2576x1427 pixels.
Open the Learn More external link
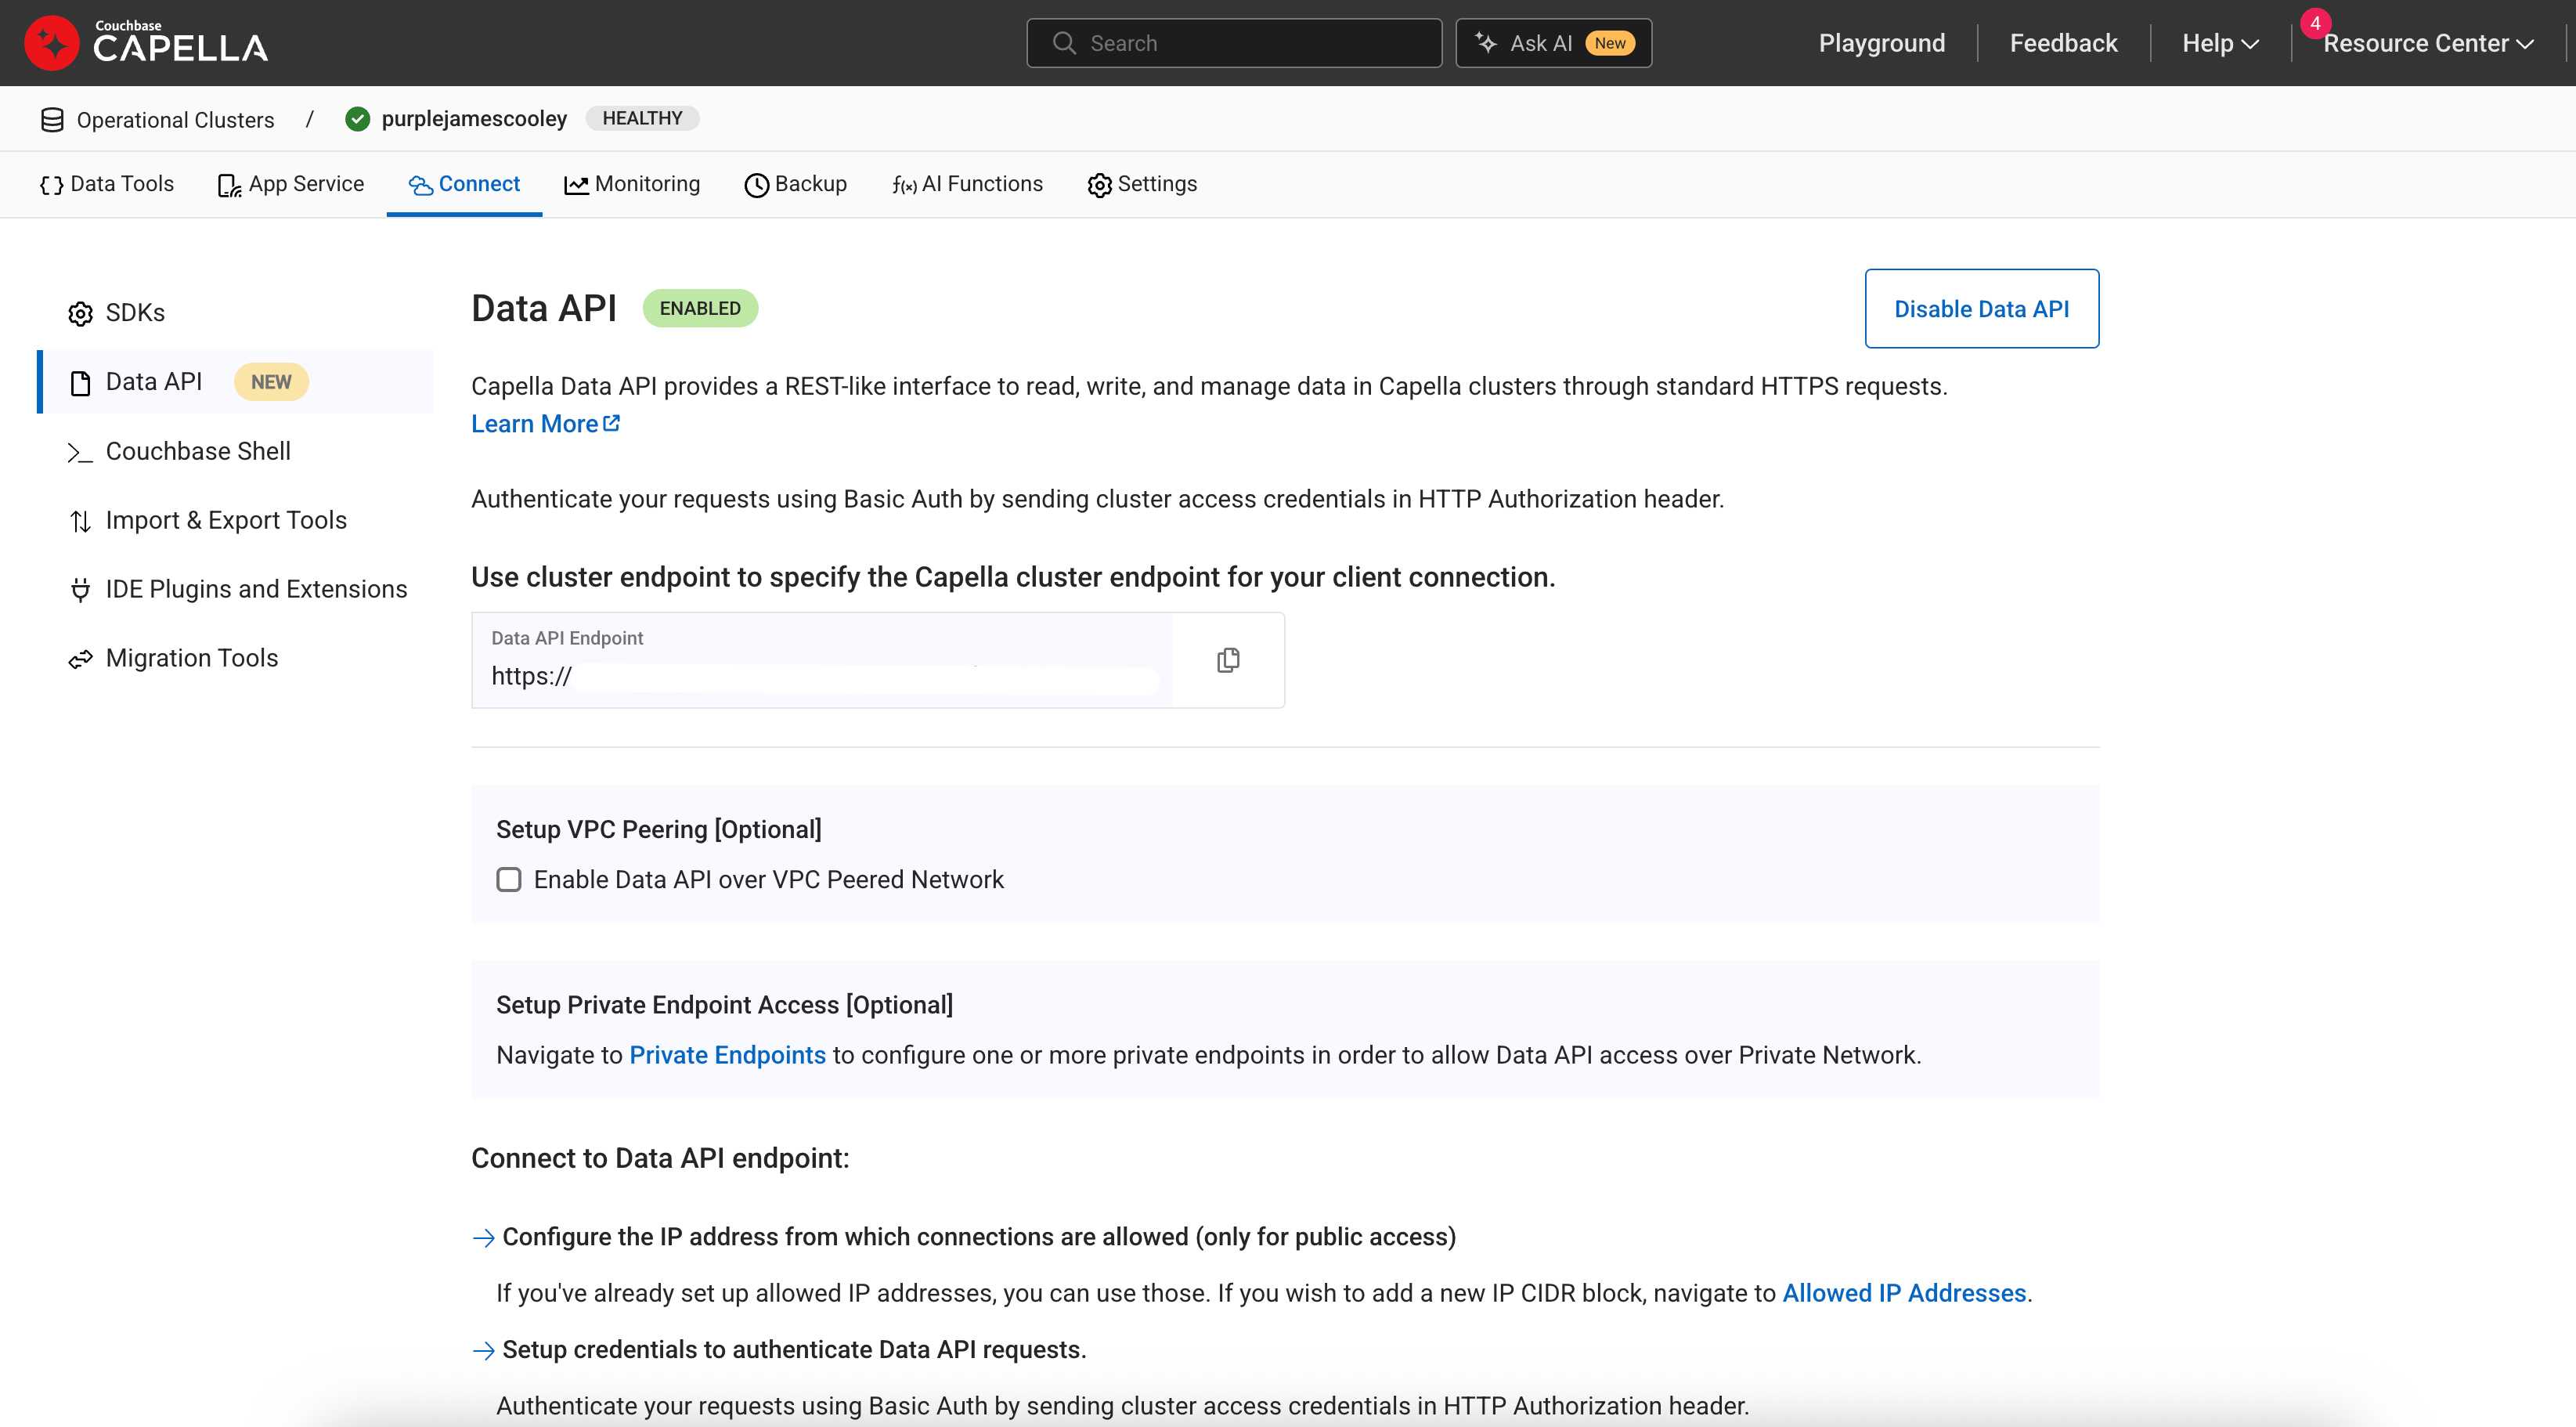click(x=545, y=424)
